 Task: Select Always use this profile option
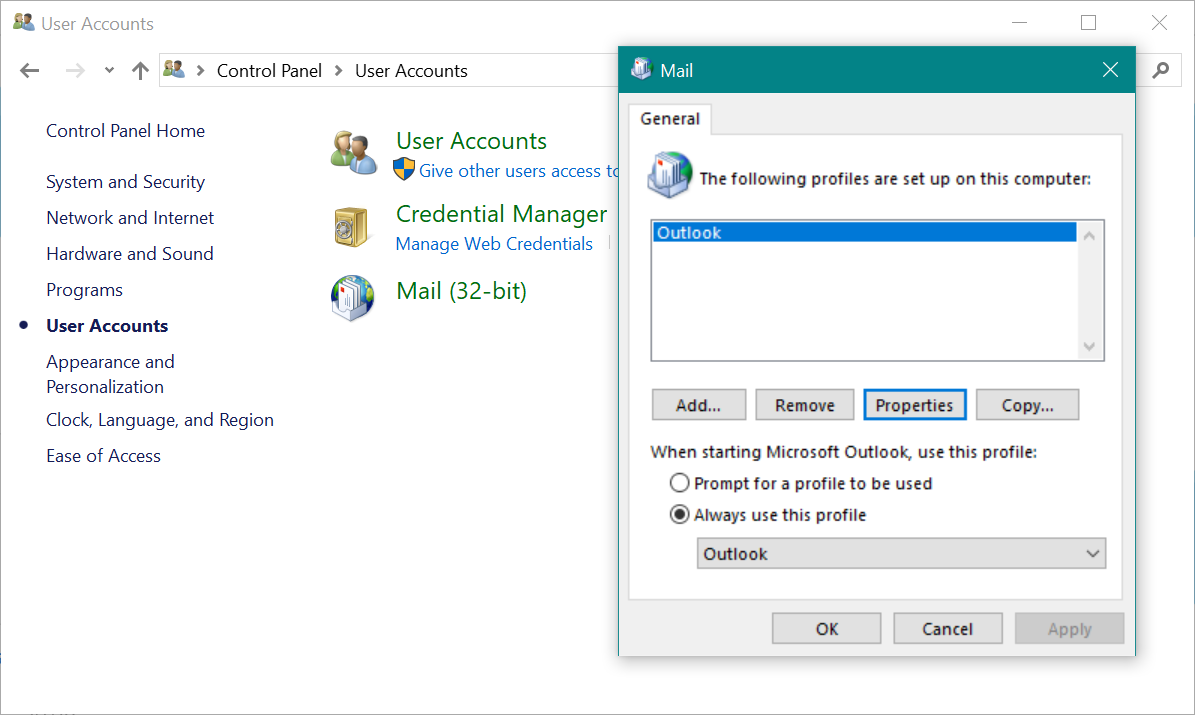coord(680,515)
